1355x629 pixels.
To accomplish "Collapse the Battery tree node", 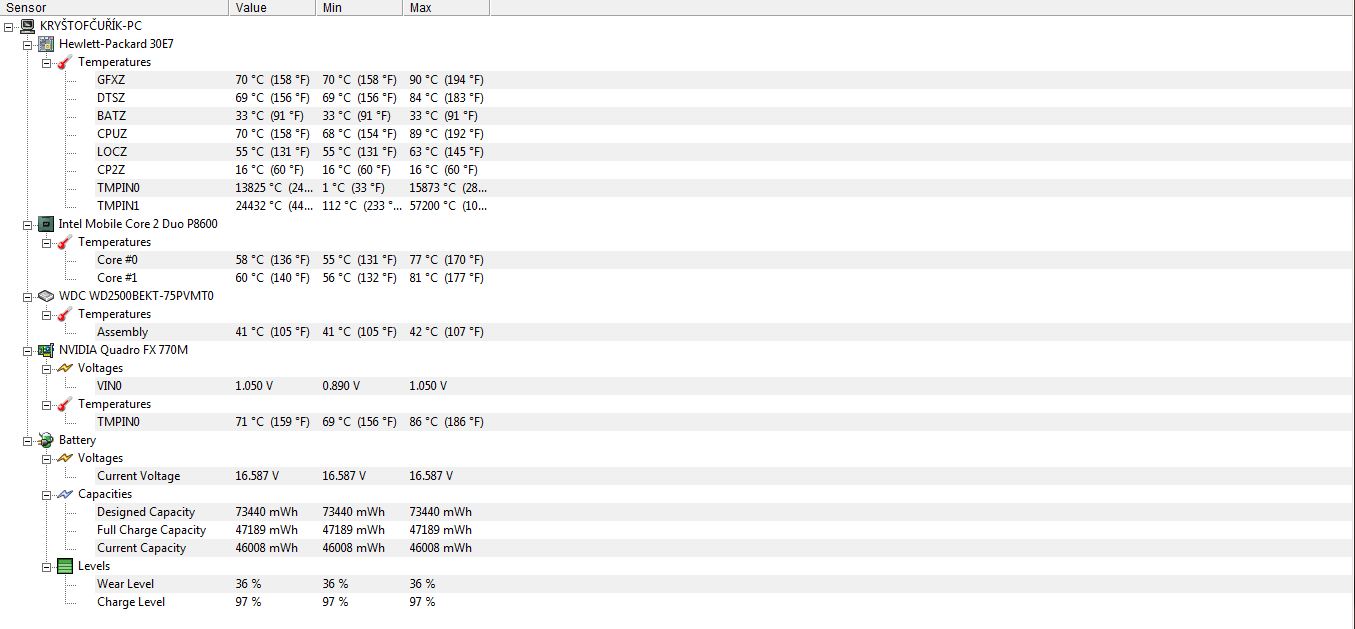I will click(x=28, y=440).
